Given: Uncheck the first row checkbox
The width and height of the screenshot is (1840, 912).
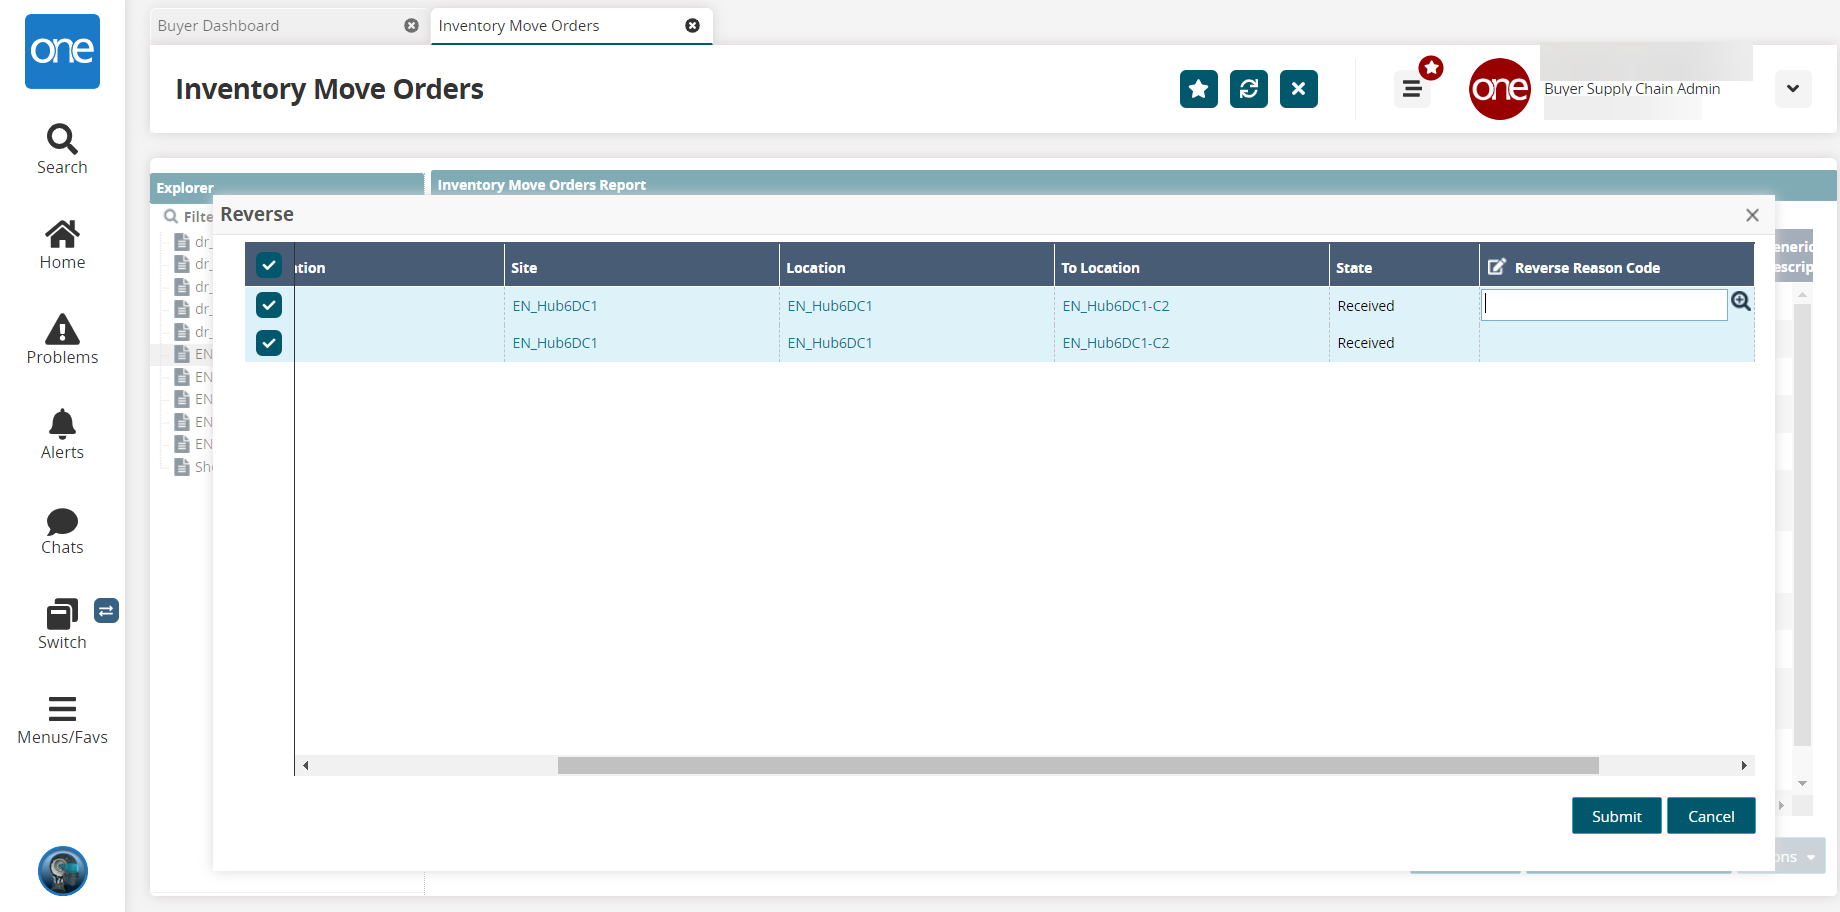Looking at the screenshot, I should coord(269,305).
